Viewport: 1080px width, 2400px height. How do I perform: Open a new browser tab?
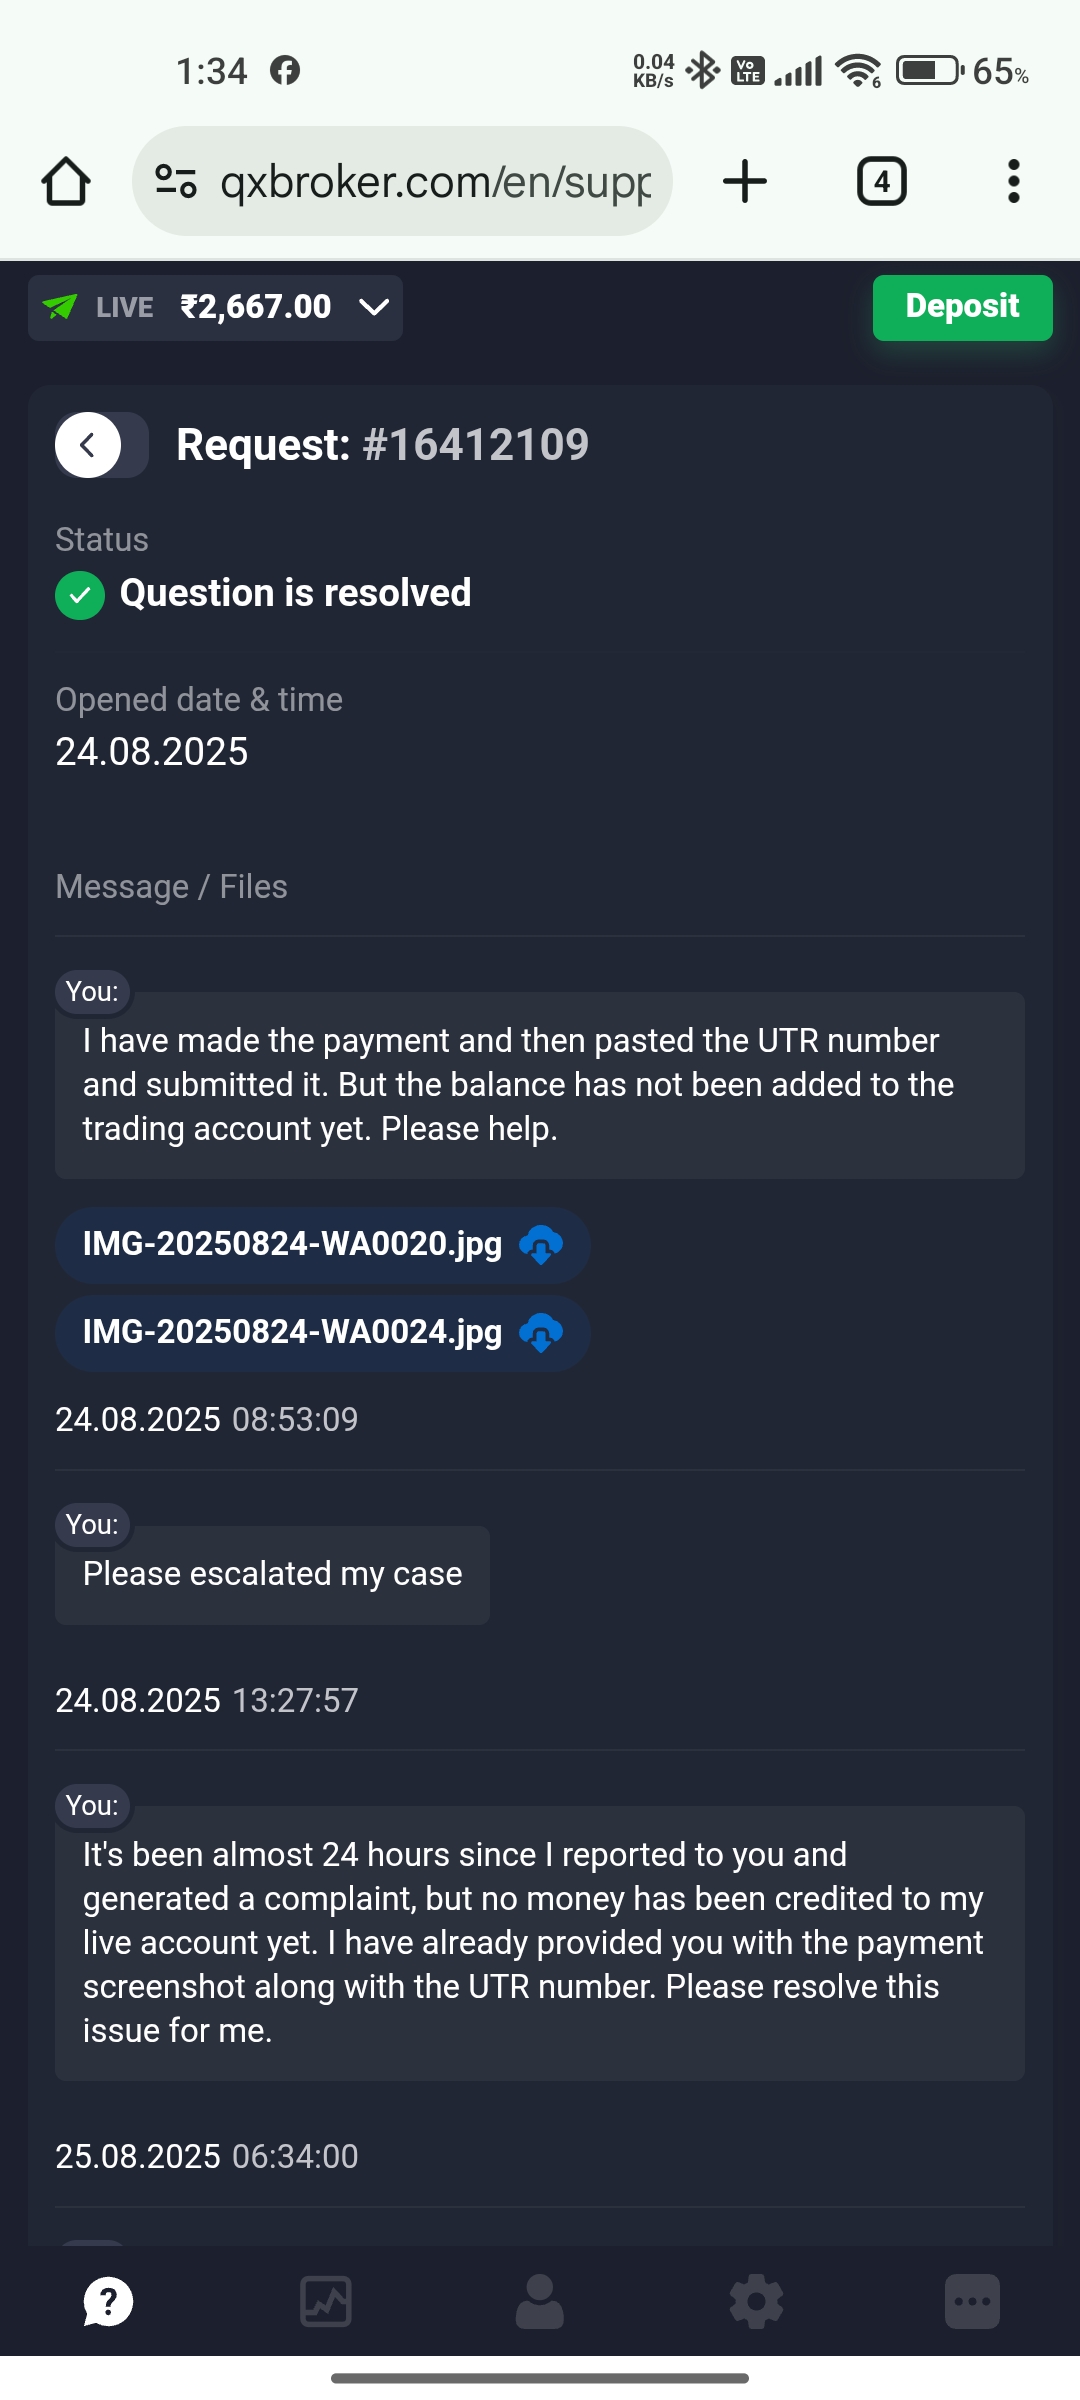point(744,182)
